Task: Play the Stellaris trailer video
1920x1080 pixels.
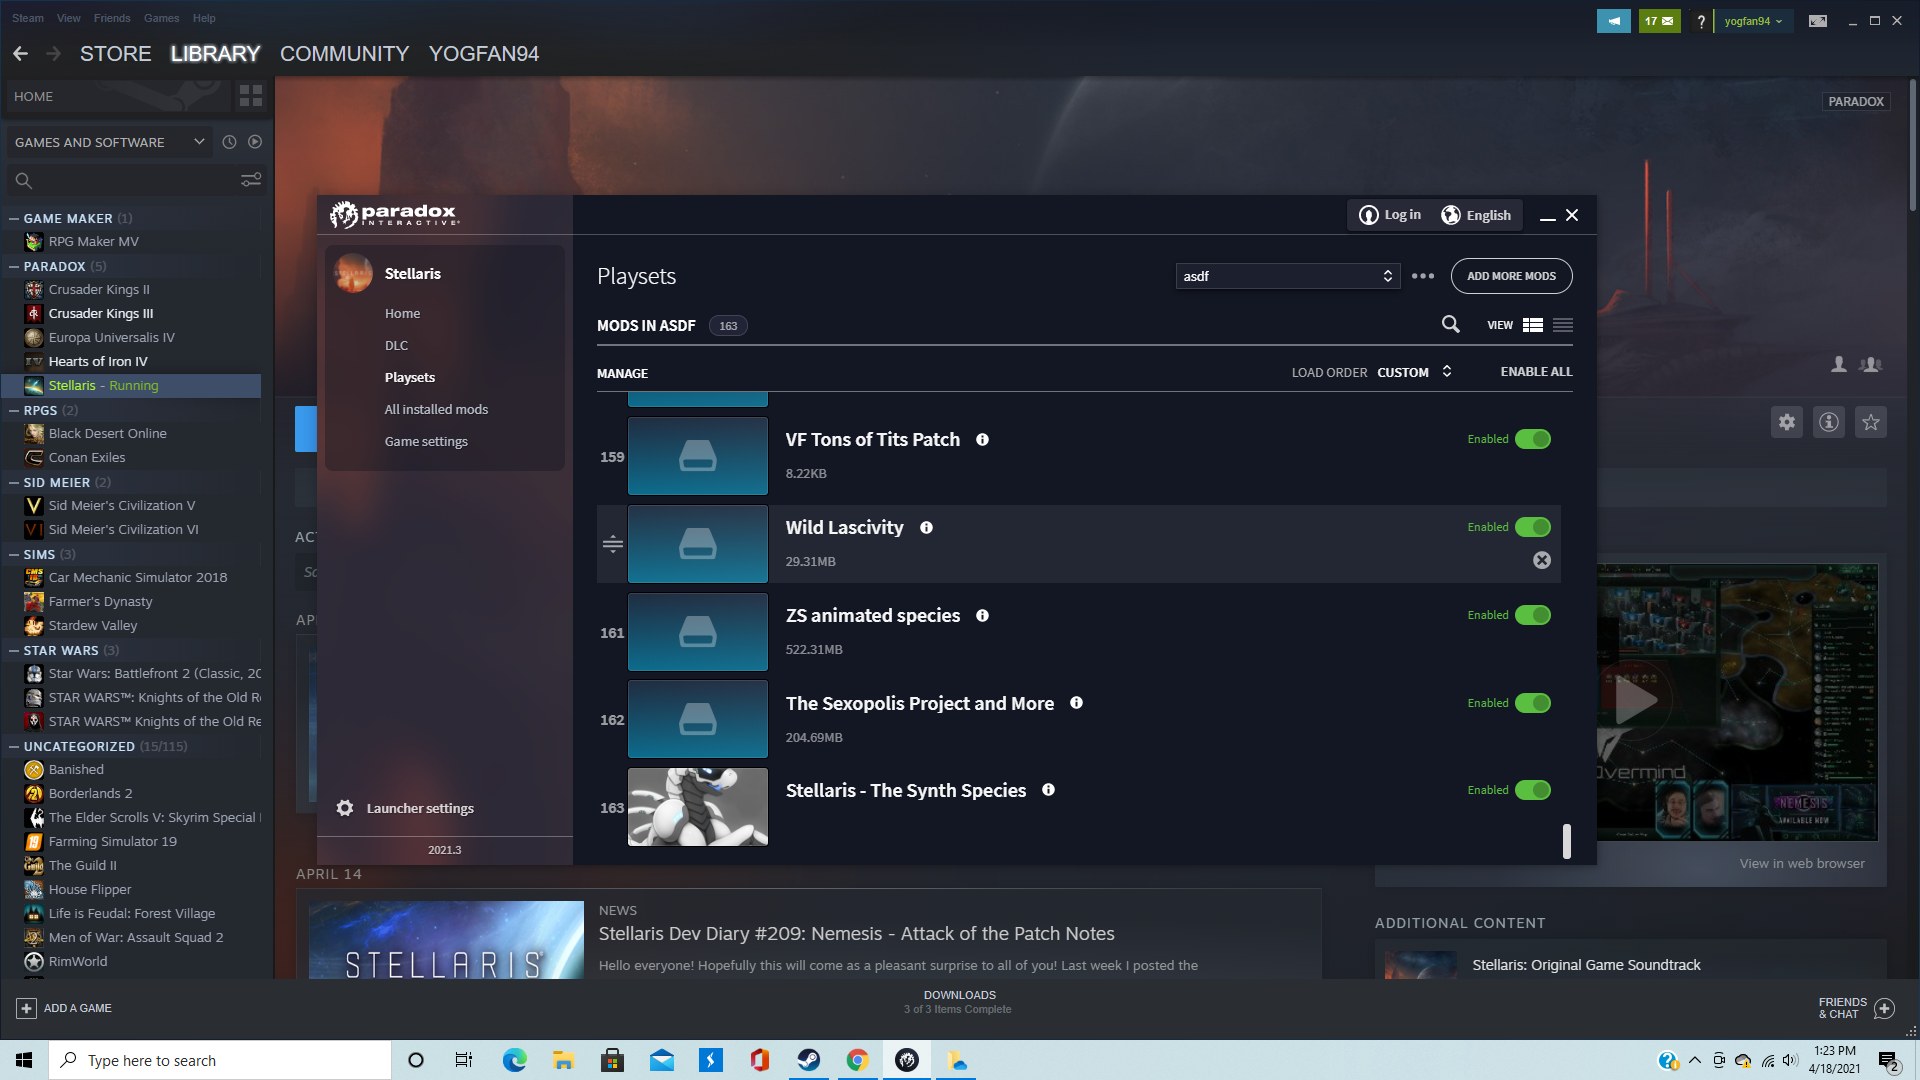Action: [x=1636, y=700]
